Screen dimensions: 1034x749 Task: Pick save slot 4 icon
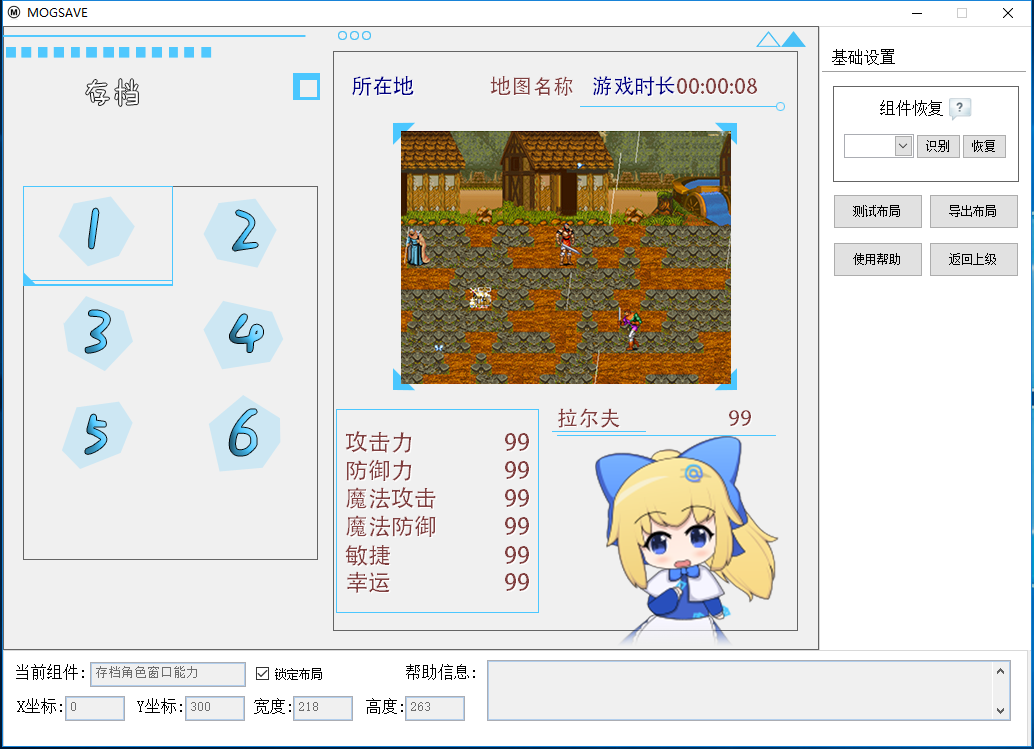click(243, 334)
